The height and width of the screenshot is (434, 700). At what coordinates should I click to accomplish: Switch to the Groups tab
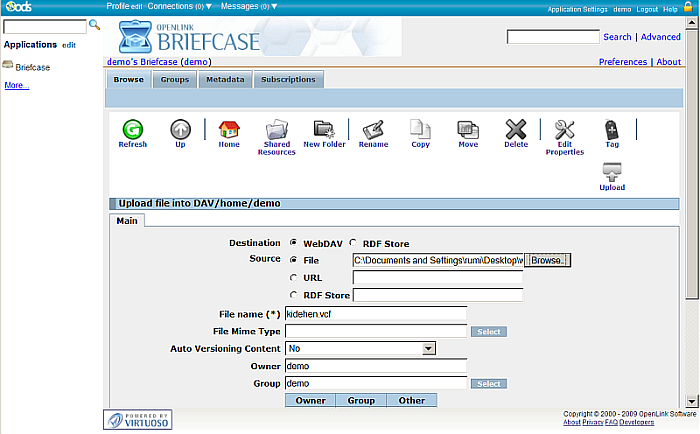pos(175,80)
